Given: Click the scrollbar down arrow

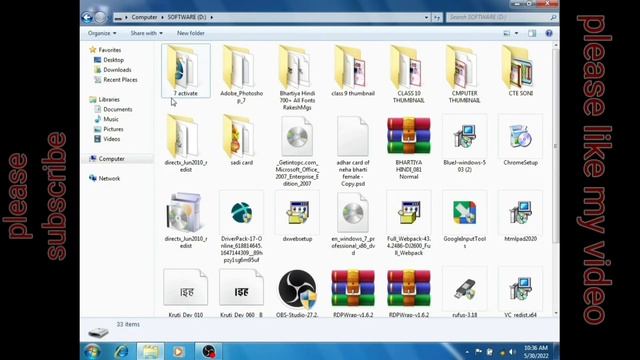Looking at the screenshot, I should 556,313.
